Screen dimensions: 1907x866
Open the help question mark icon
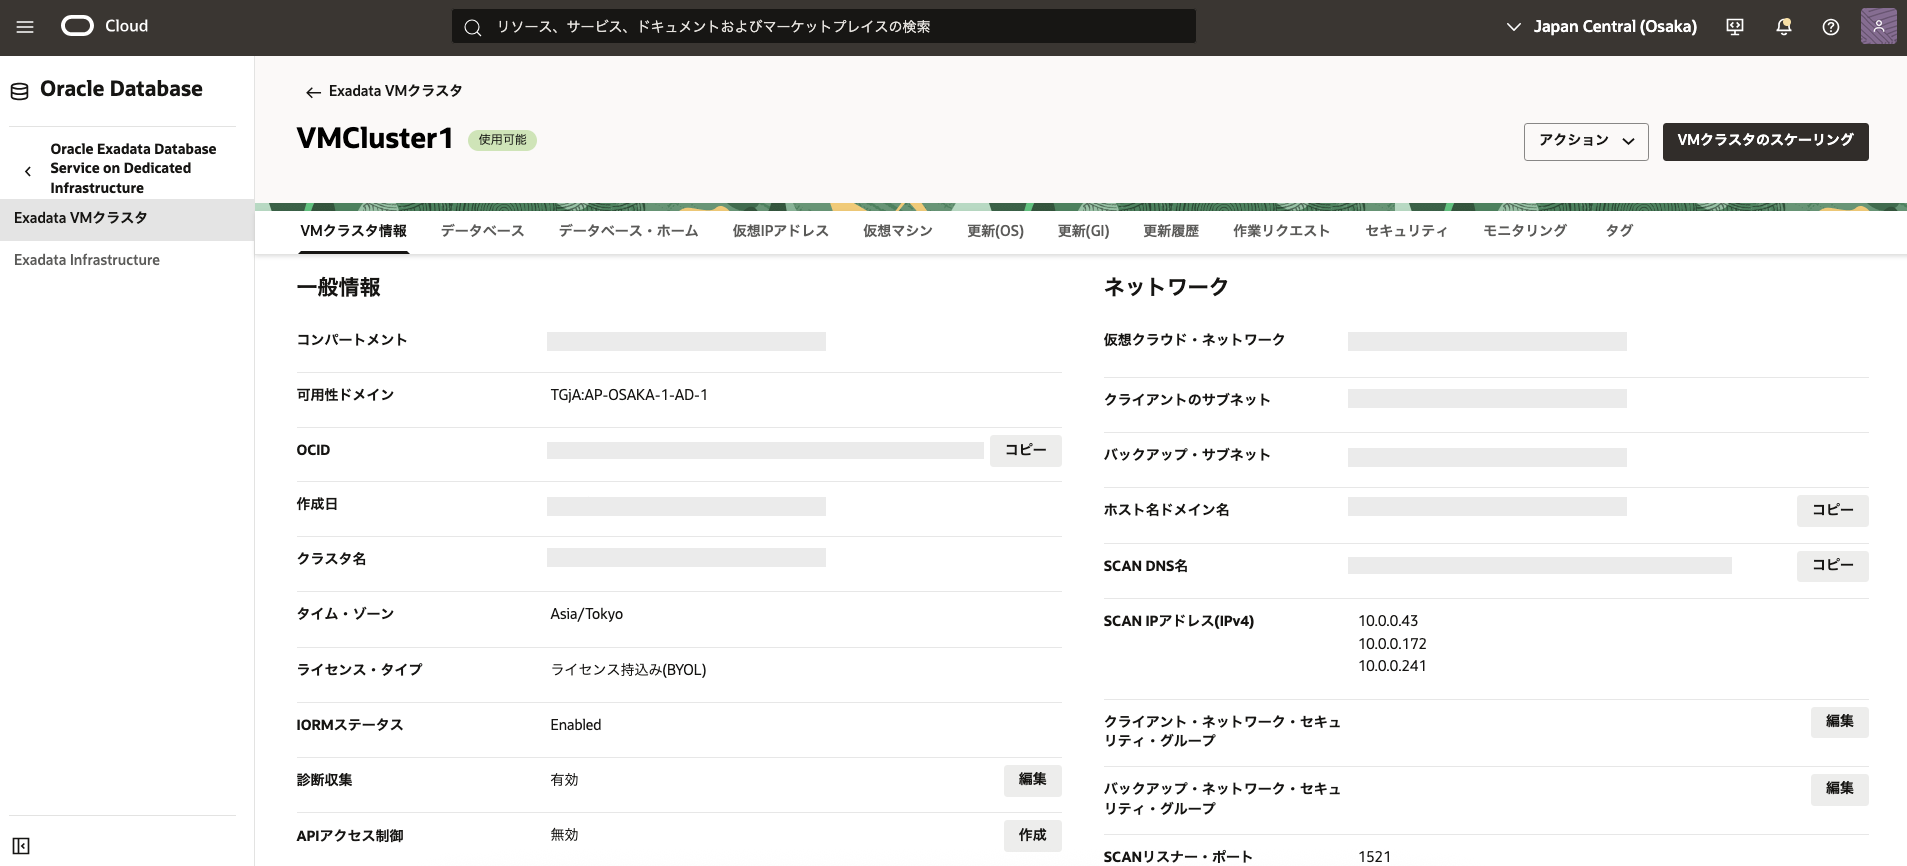point(1830,27)
